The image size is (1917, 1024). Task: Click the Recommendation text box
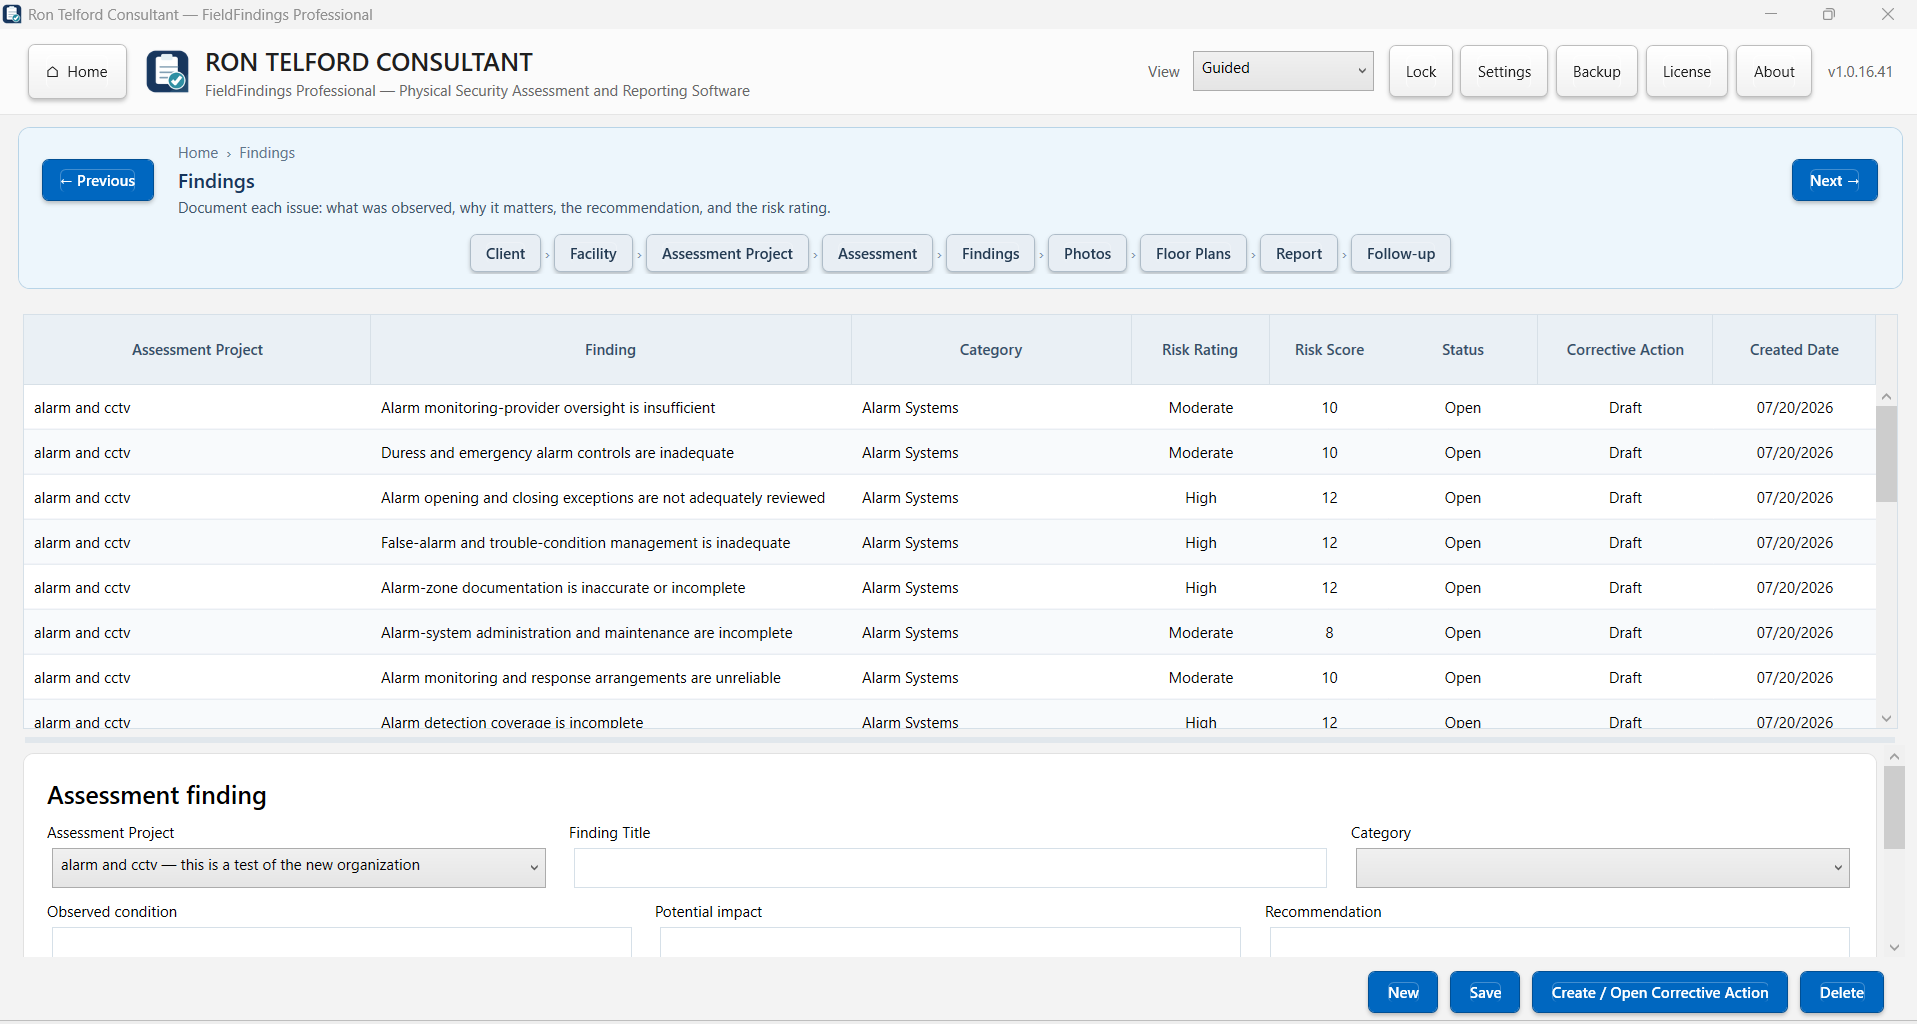tap(1559, 942)
